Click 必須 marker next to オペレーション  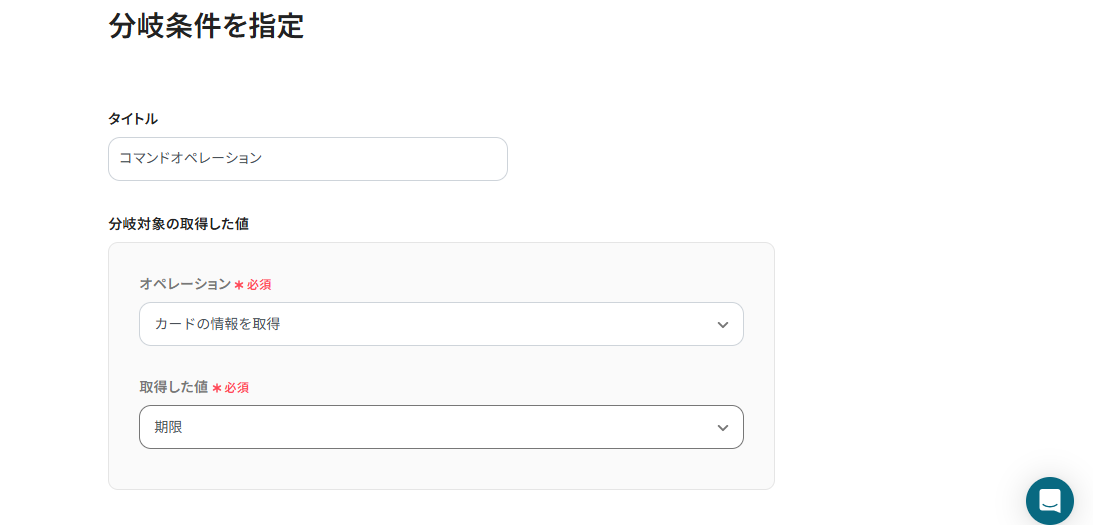point(259,285)
